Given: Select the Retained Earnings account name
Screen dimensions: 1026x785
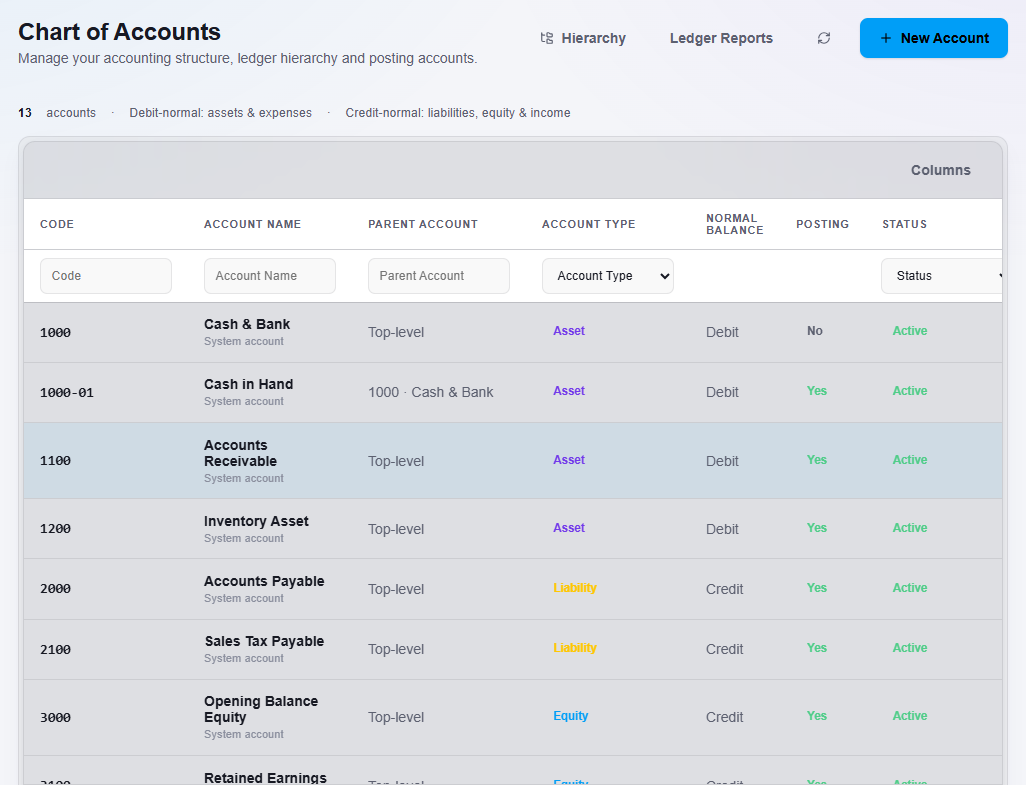Looking at the screenshot, I should click(x=265, y=777).
